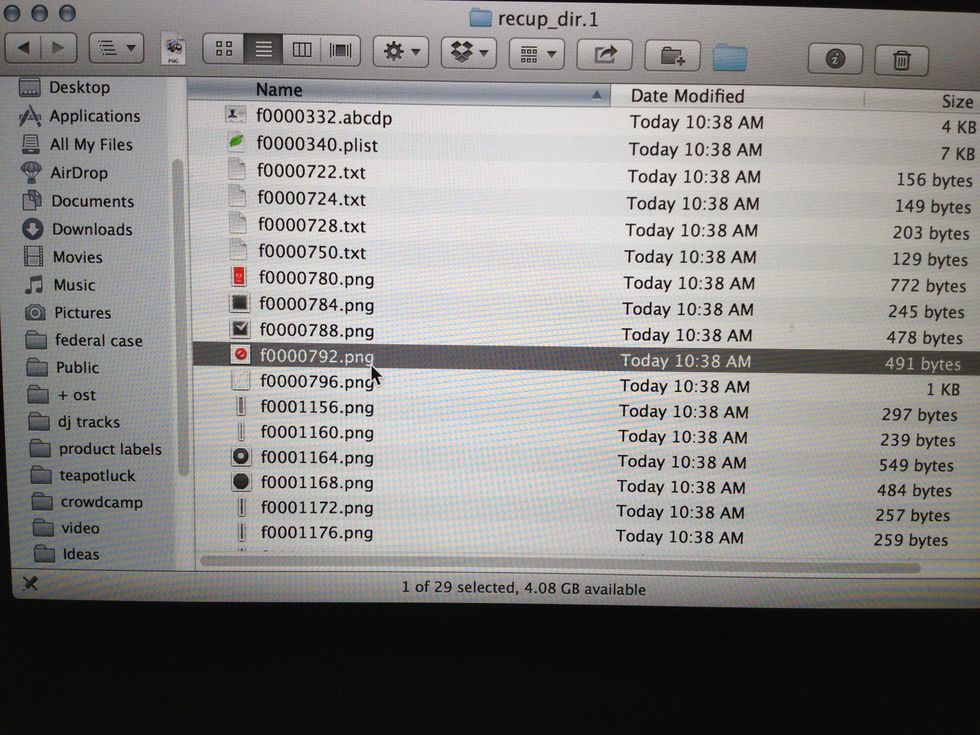The height and width of the screenshot is (735, 980).
Task: Switch to icon view
Action: click(224, 48)
